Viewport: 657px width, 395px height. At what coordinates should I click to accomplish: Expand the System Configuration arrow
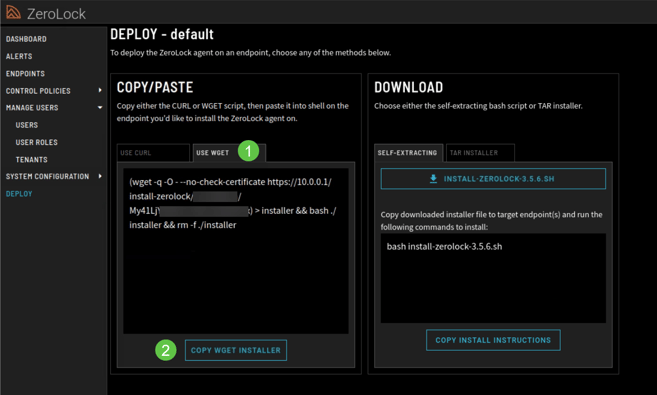100,176
